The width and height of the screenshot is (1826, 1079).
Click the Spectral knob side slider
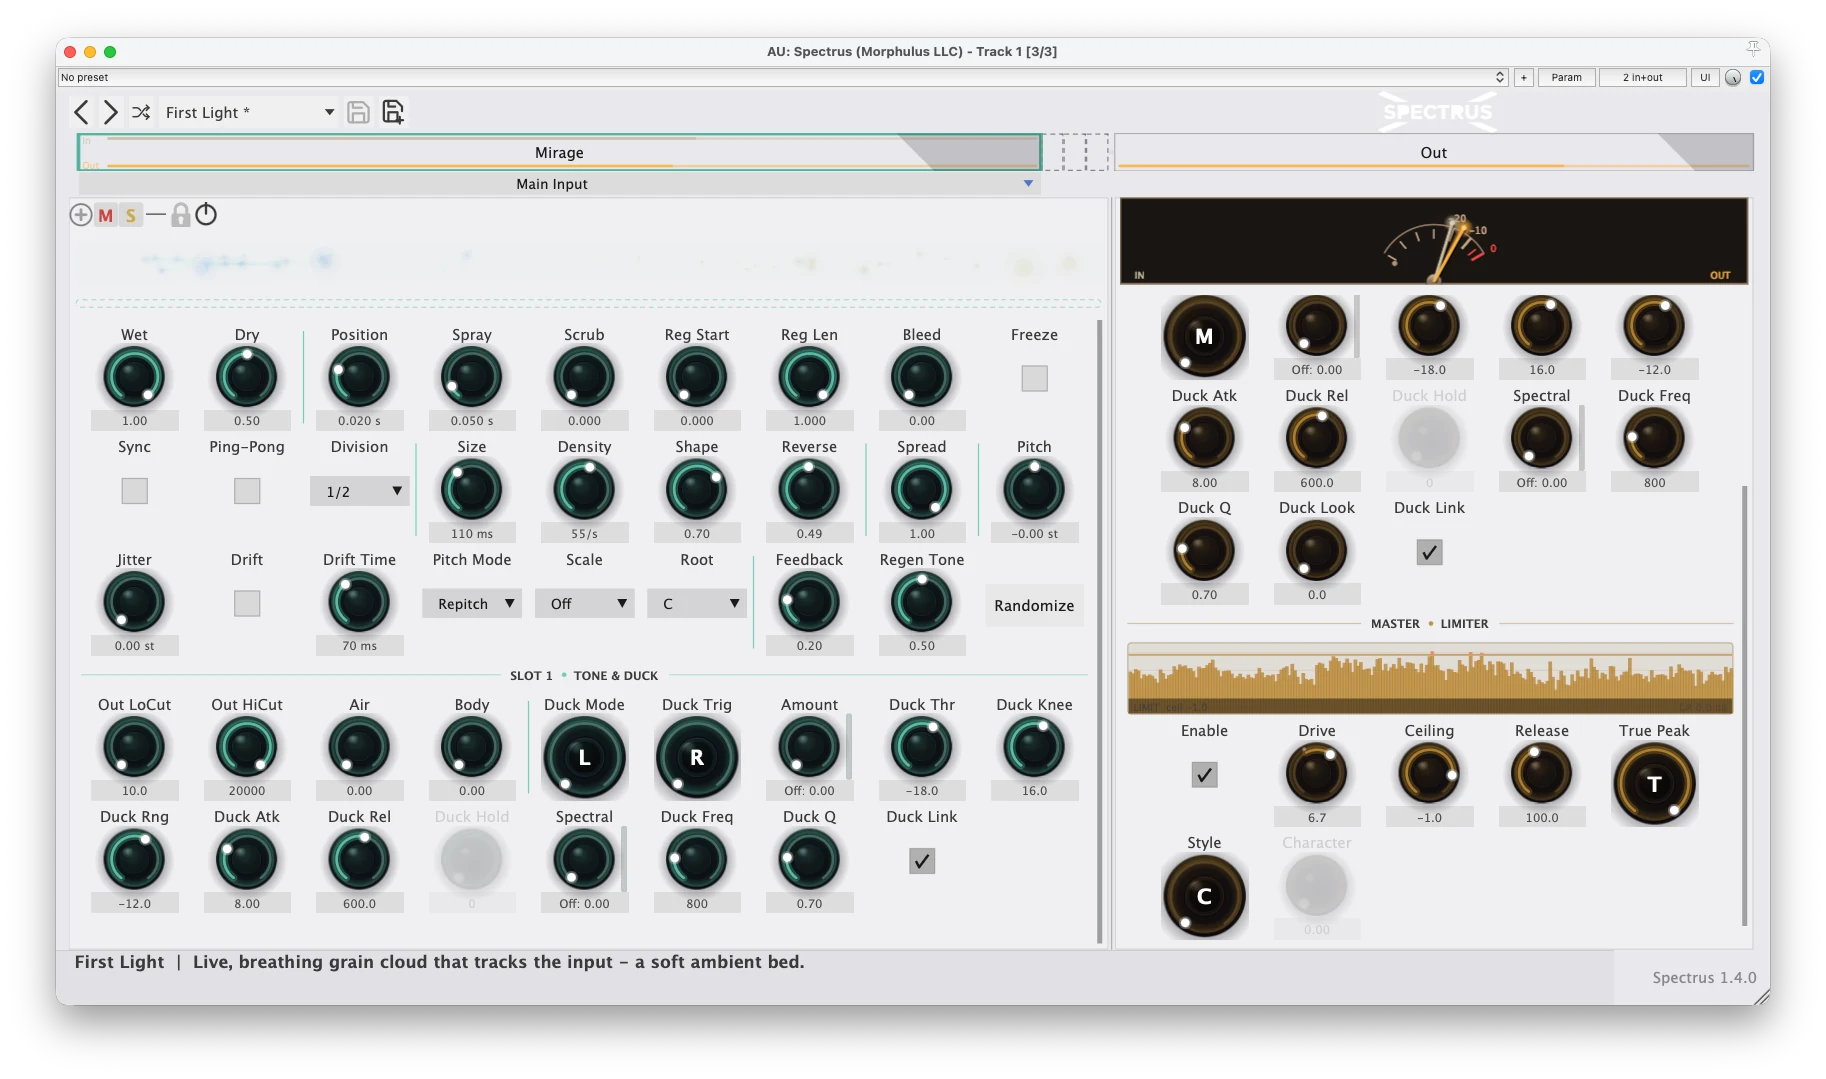[x=624, y=859]
